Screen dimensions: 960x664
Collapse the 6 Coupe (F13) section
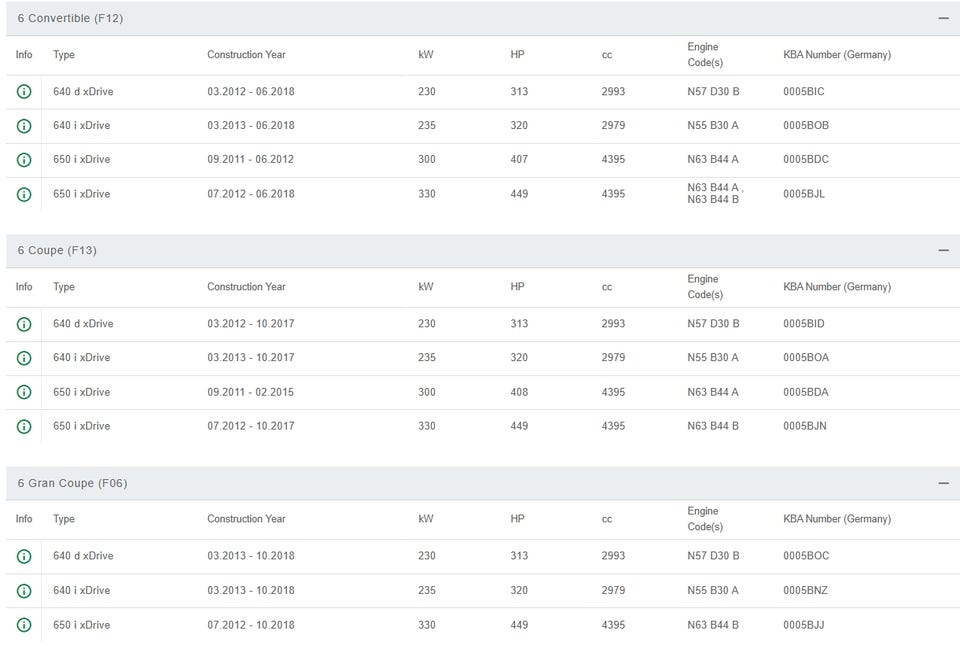[x=943, y=250]
